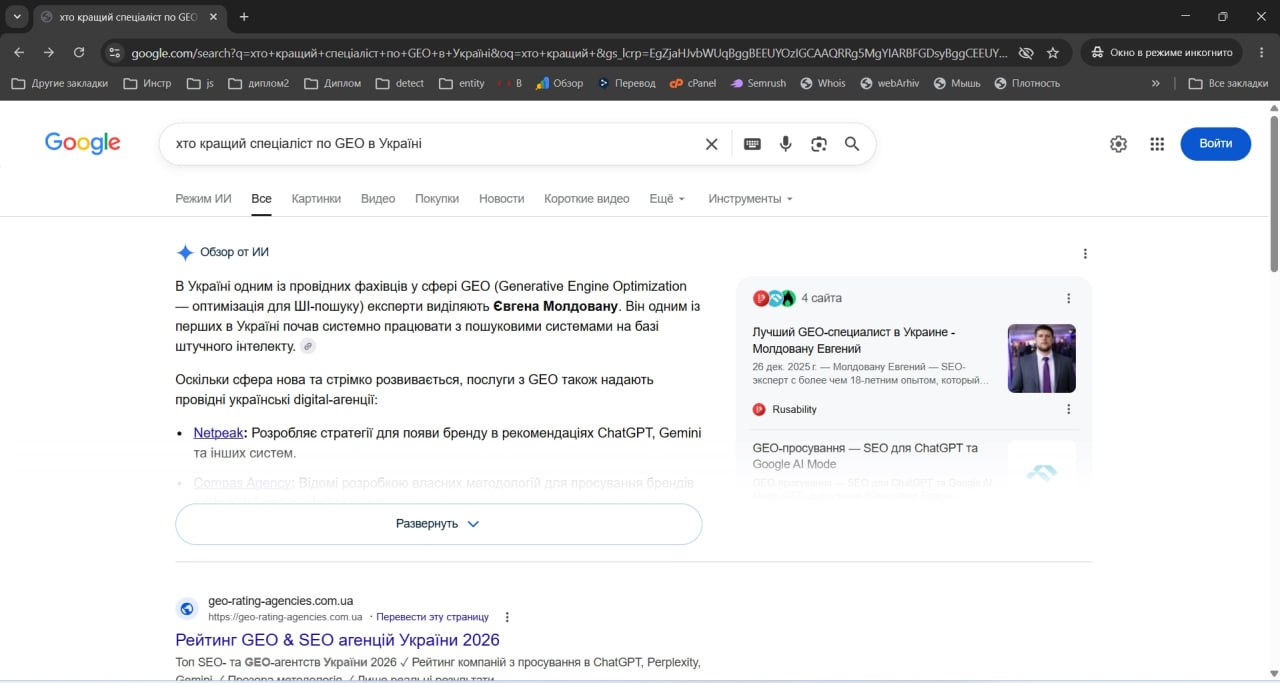Switch to Режим ИИ tab
This screenshot has height=683, width=1280.
[x=203, y=199]
